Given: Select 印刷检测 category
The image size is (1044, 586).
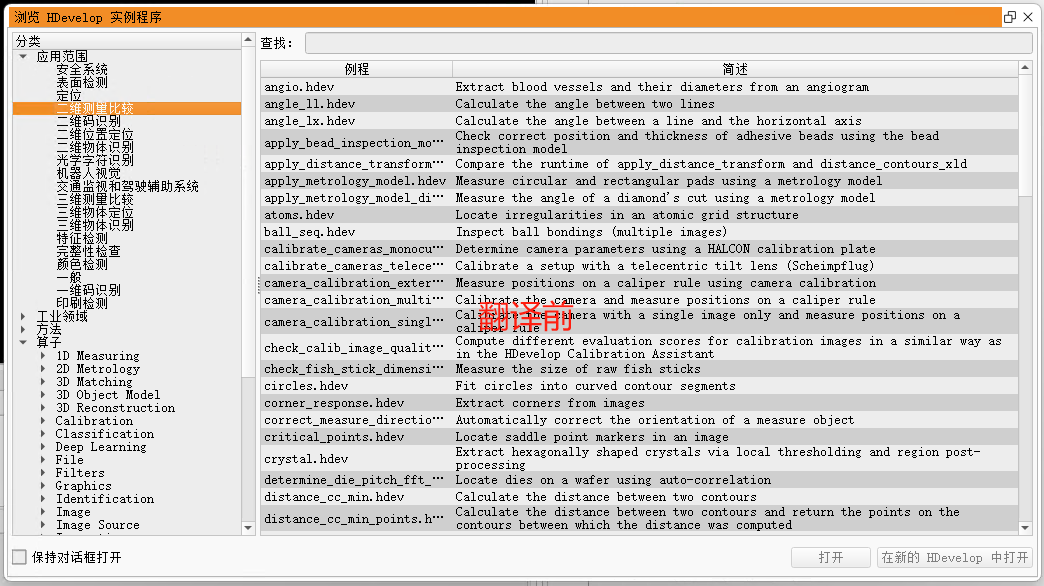Looking at the screenshot, I should tap(82, 303).
